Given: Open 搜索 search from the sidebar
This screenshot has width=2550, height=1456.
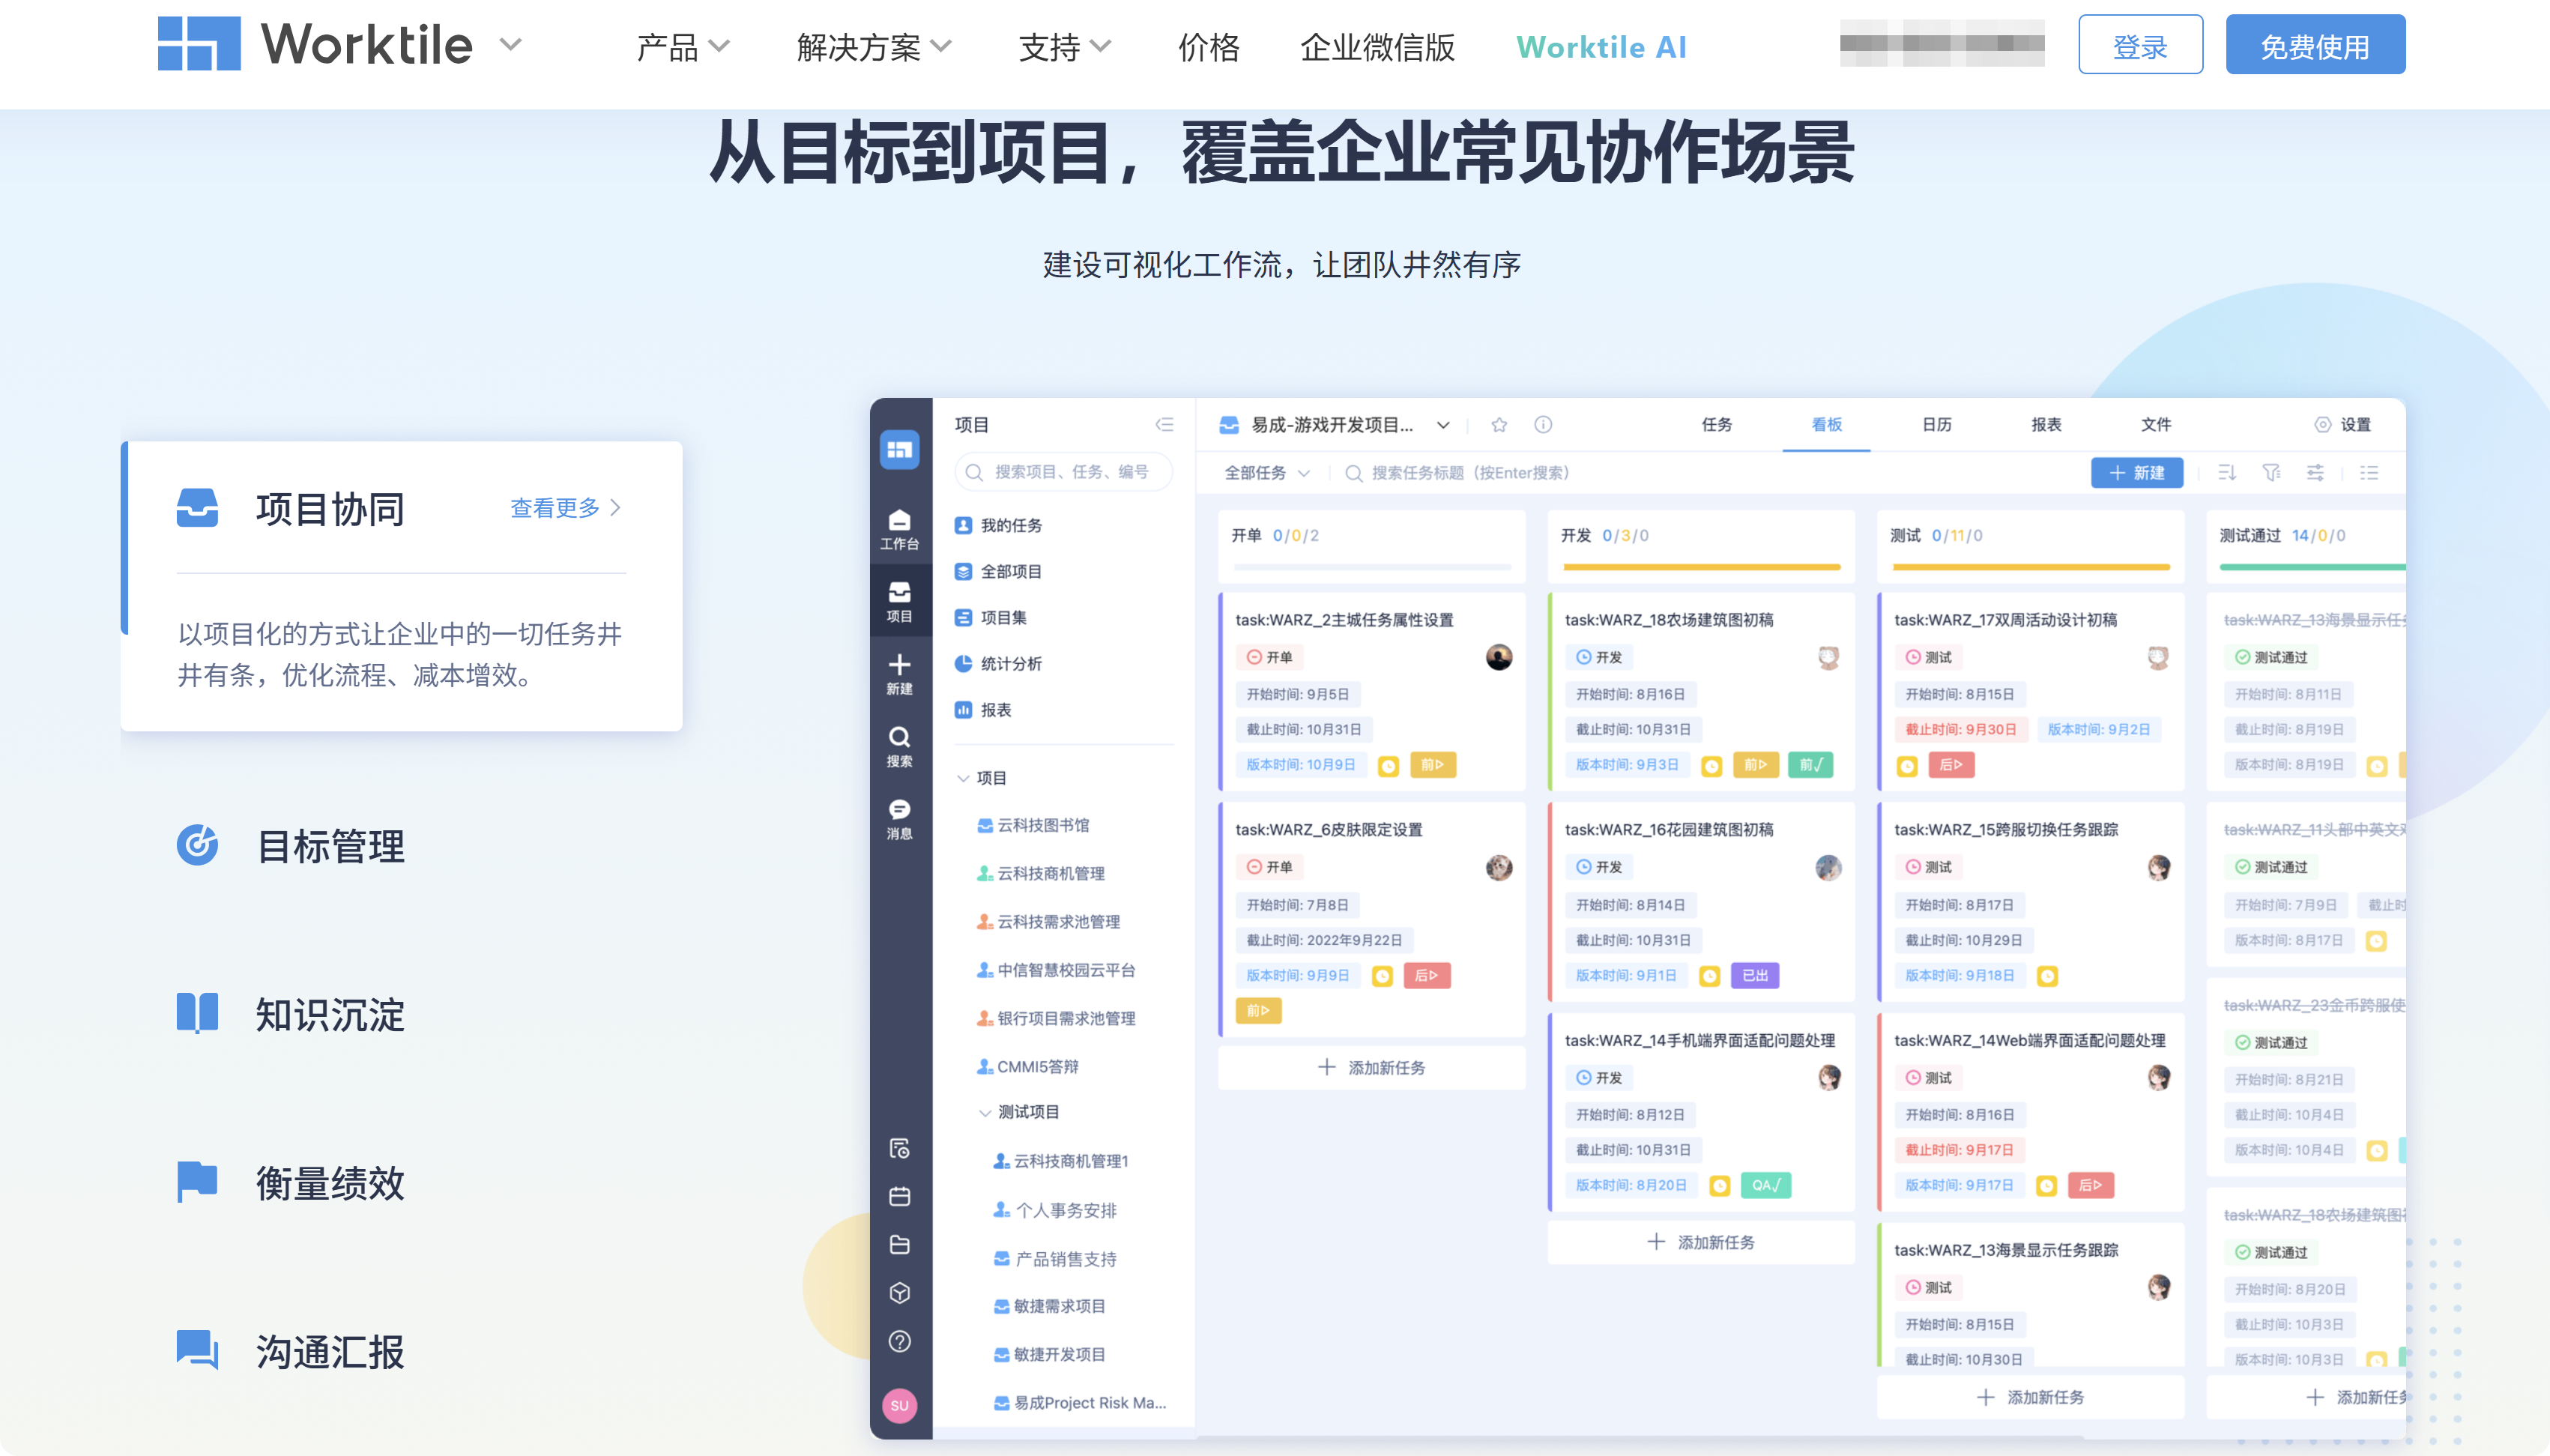Looking at the screenshot, I should click(901, 745).
